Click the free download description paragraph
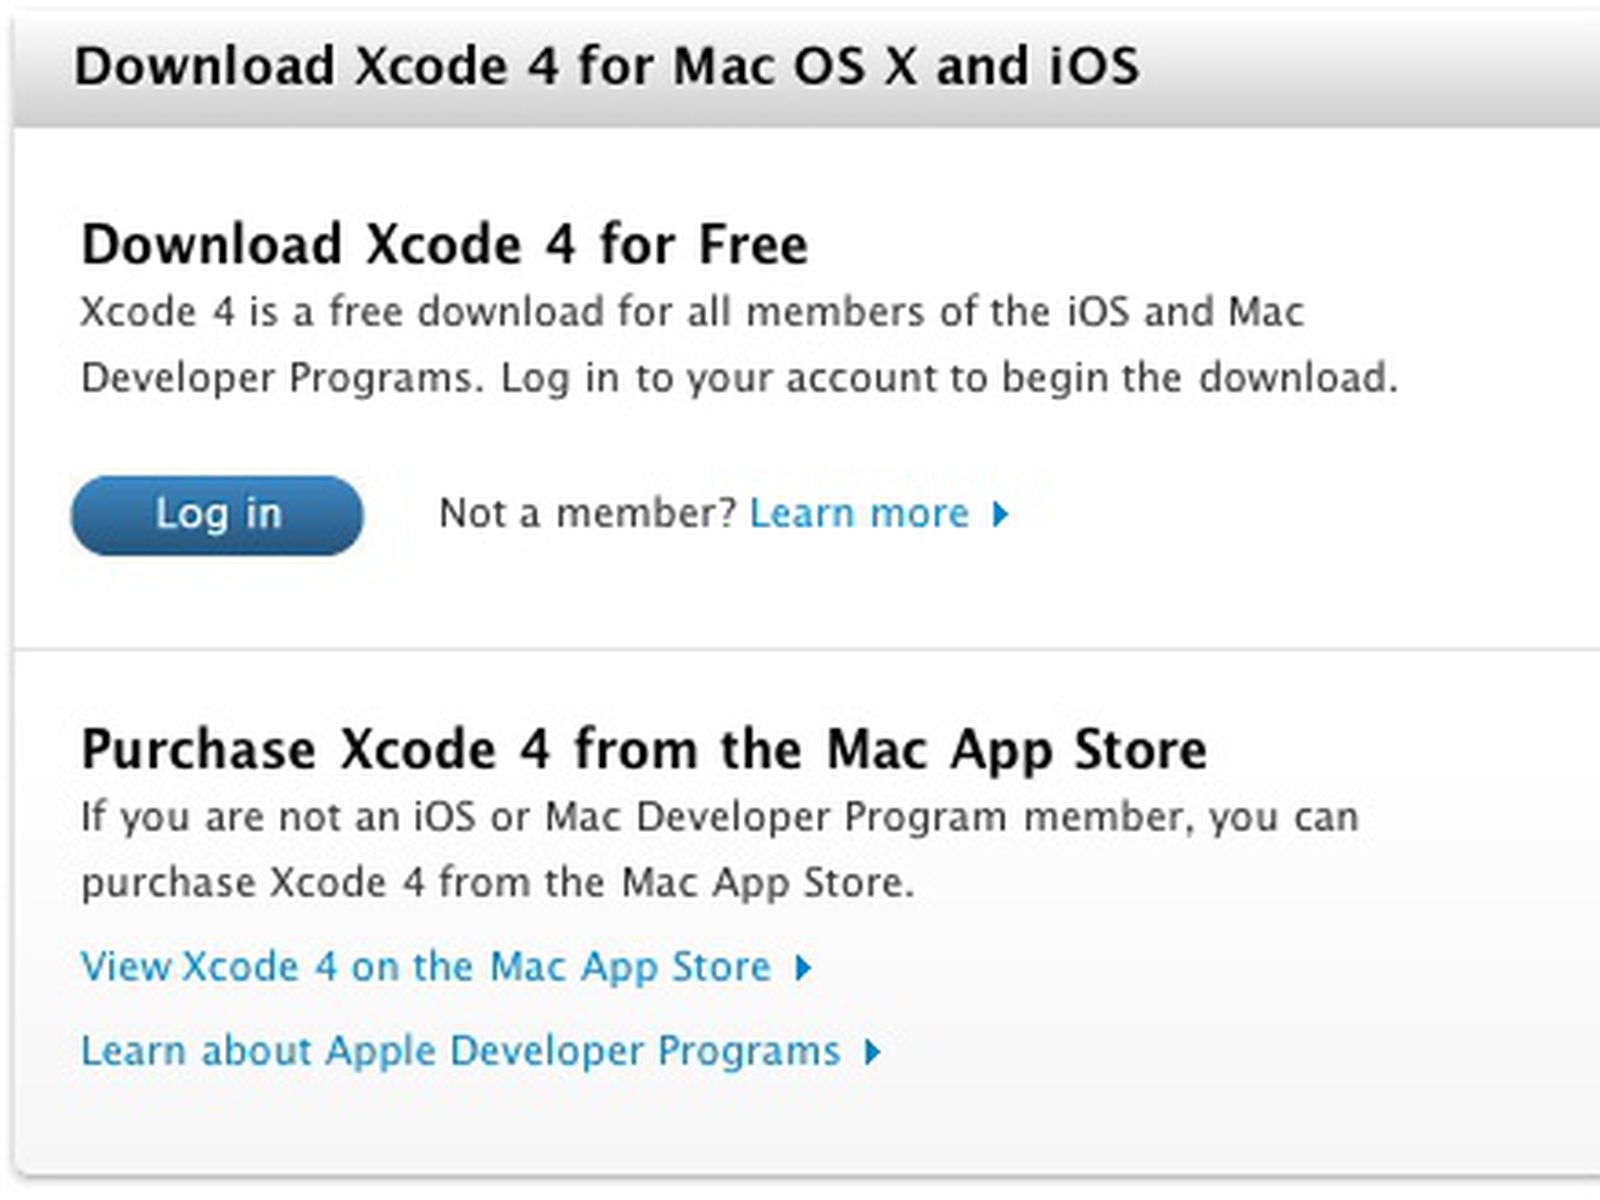The image size is (1600, 1200). (690, 313)
